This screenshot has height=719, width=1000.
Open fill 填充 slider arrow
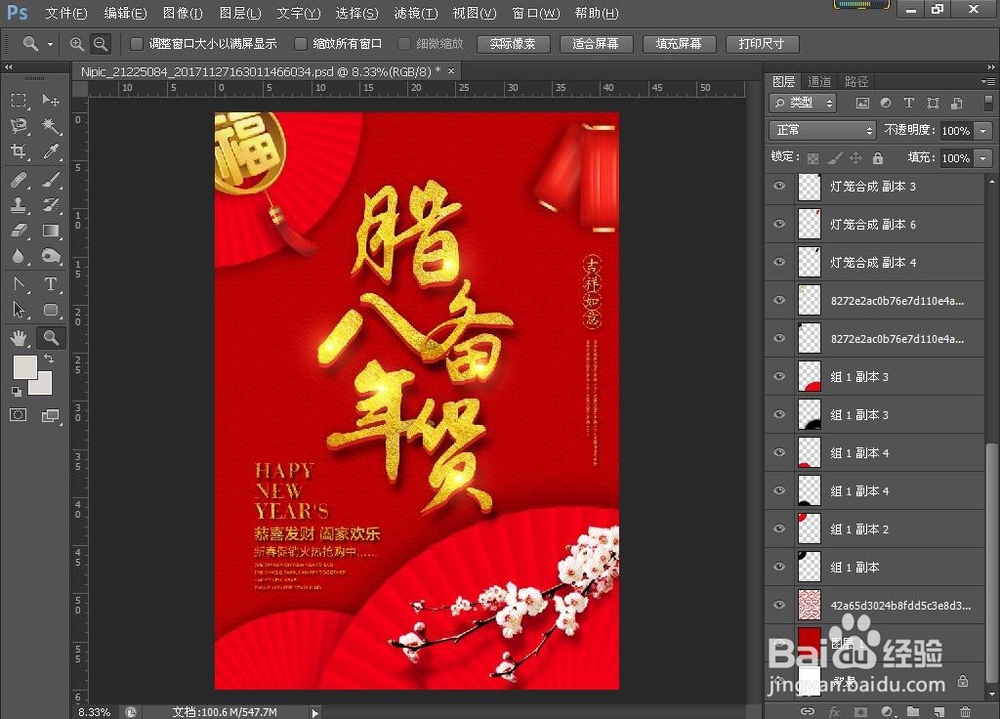point(983,158)
